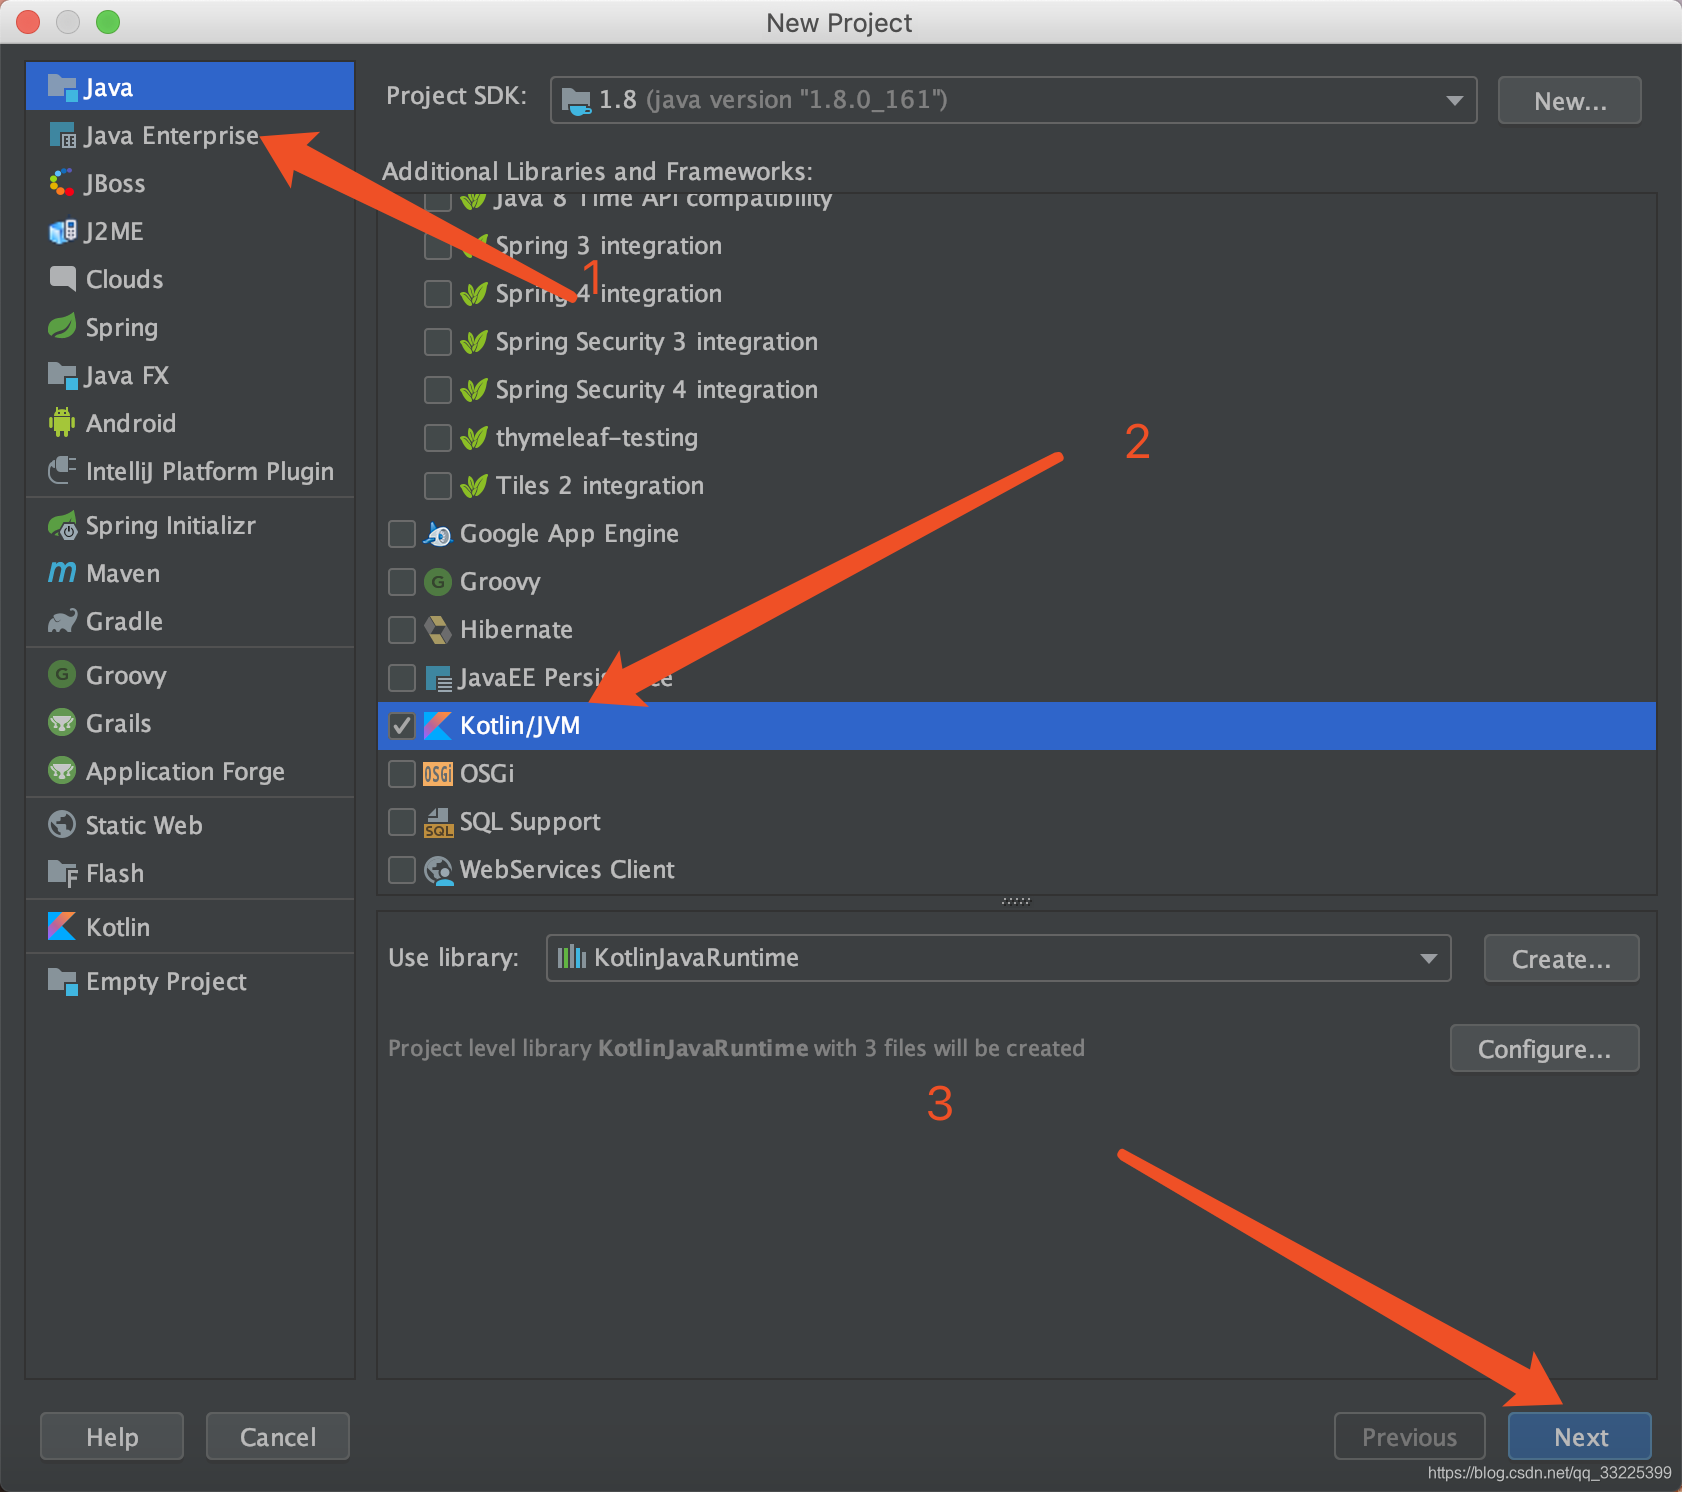Click the Configure library button
The image size is (1682, 1492).
pyautogui.click(x=1544, y=1048)
